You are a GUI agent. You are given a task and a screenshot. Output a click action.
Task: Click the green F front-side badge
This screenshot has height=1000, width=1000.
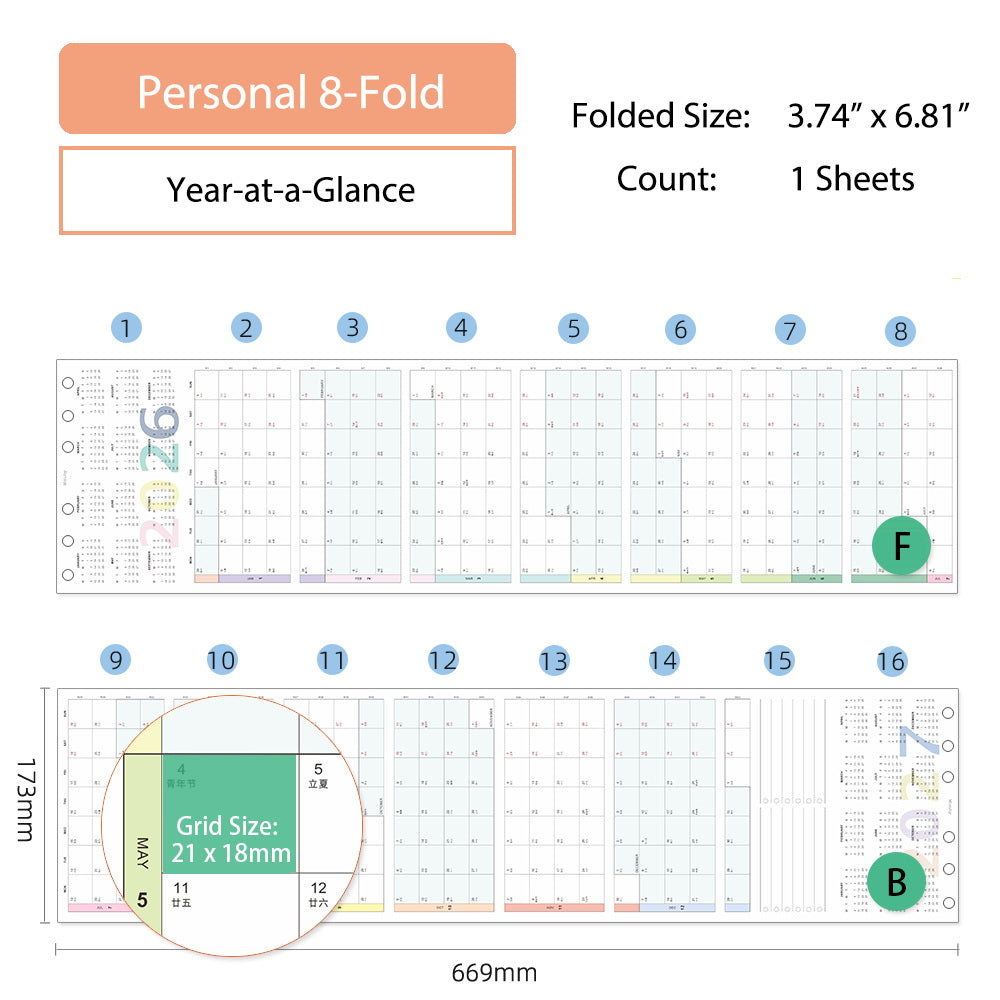[x=901, y=546]
